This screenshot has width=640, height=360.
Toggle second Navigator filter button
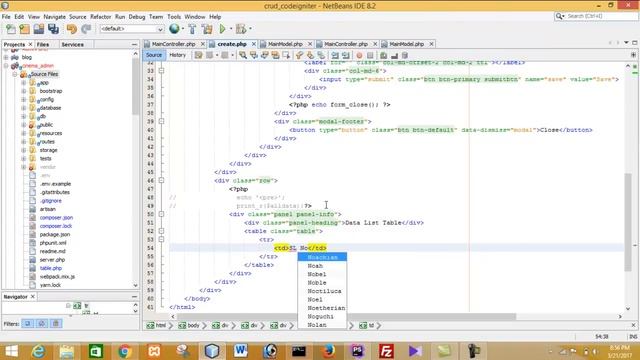42,324
